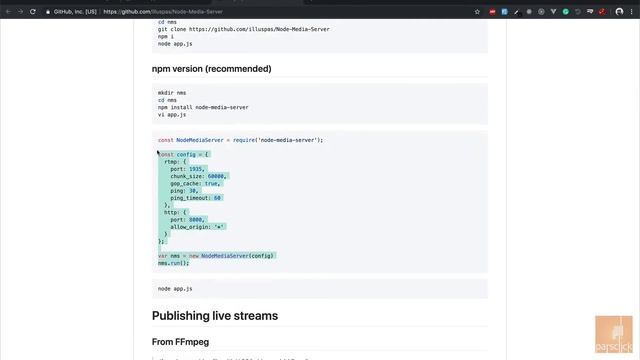Open the Chrome profile avatar
The height and width of the screenshot is (360, 640).
click(x=619, y=12)
